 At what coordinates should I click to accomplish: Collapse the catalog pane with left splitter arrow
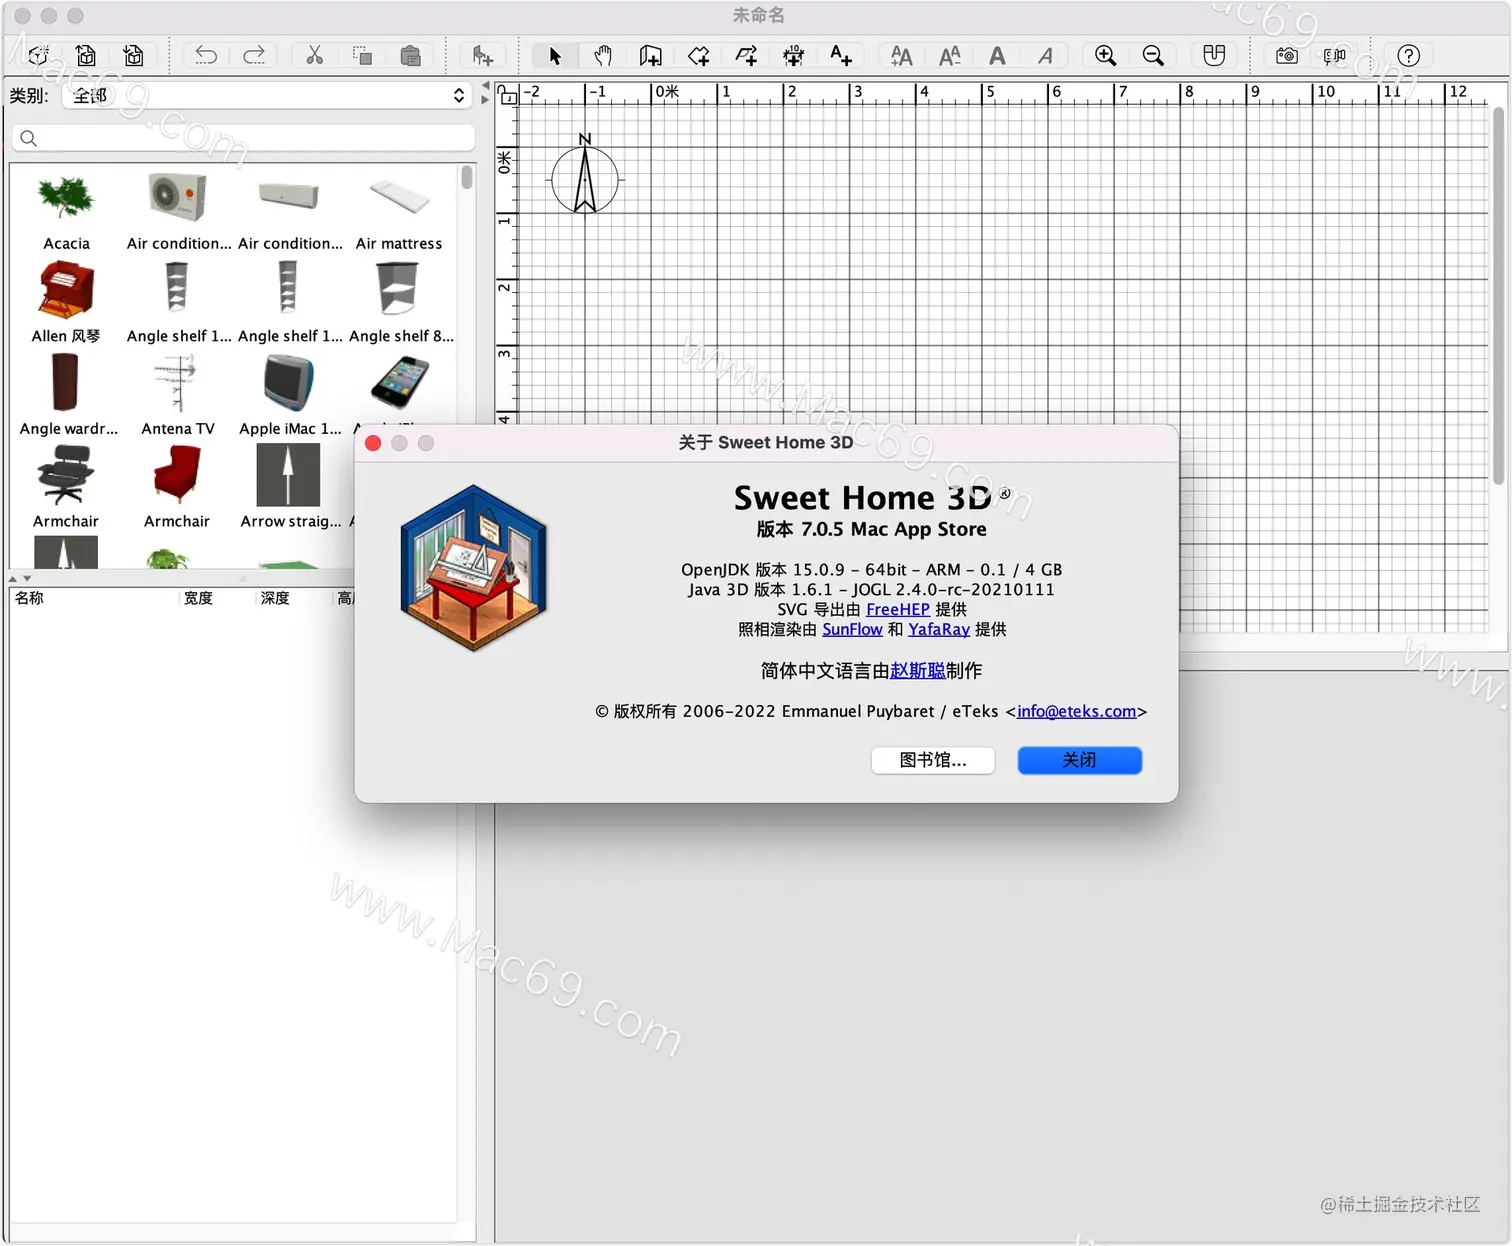[485, 86]
